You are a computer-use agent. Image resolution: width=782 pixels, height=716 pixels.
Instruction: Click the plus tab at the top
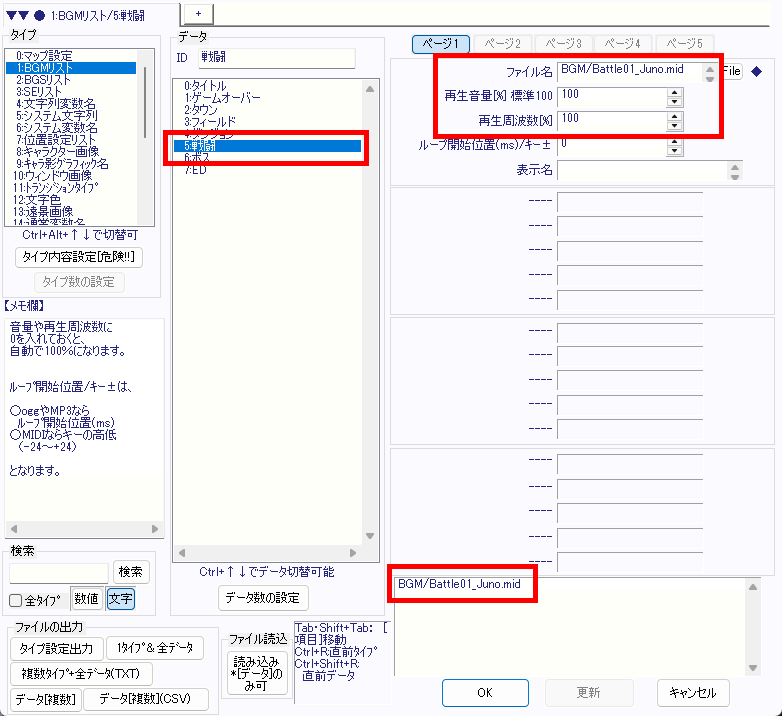pyautogui.click(x=198, y=12)
